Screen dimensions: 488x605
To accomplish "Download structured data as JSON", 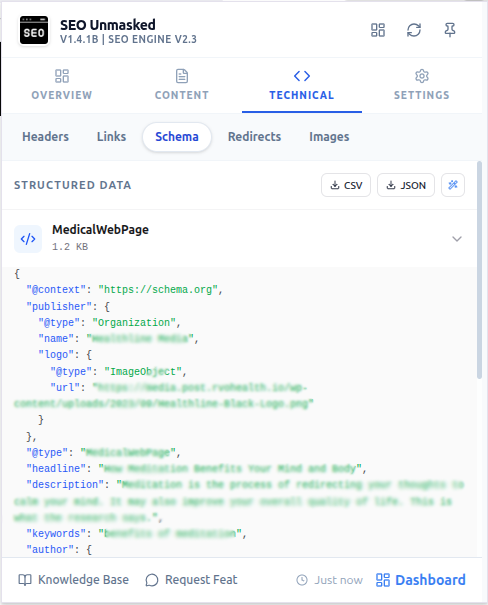I will (x=406, y=185).
